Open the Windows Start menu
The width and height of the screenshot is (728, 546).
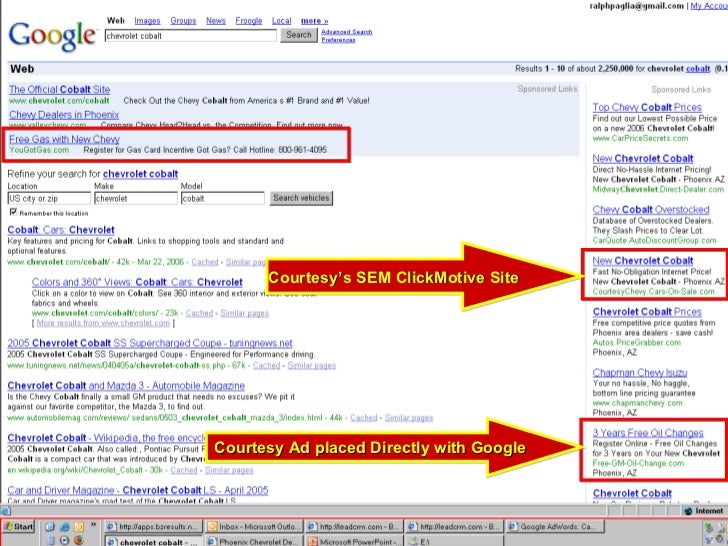19,526
